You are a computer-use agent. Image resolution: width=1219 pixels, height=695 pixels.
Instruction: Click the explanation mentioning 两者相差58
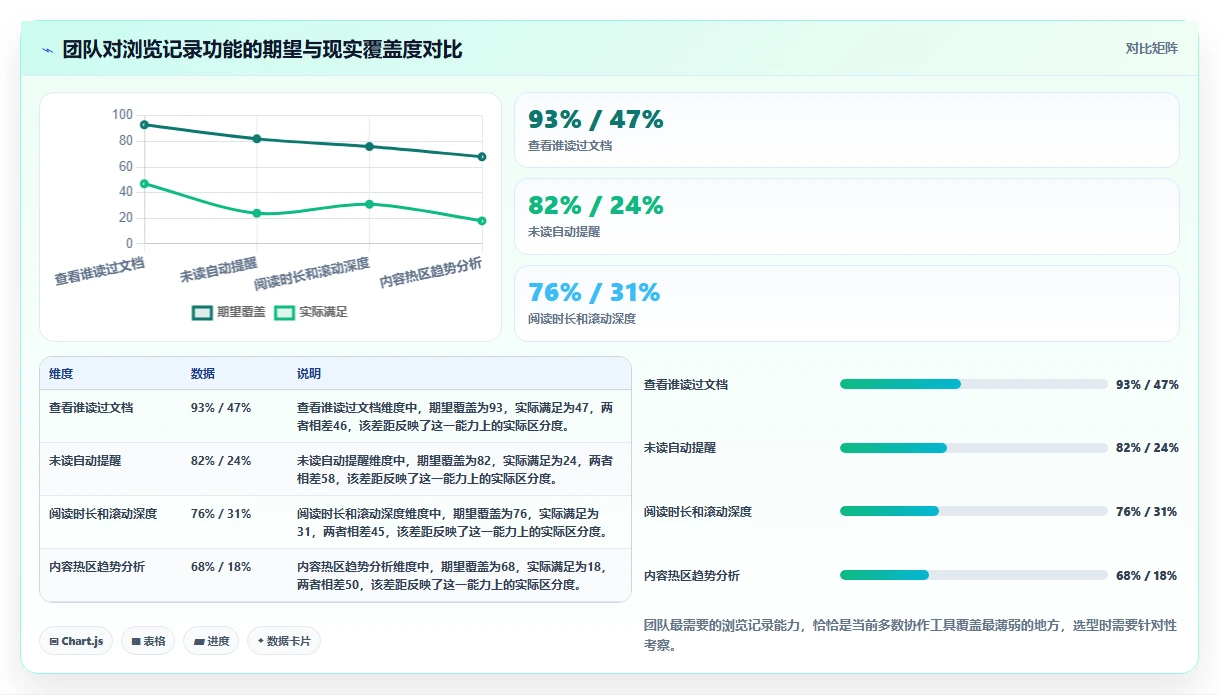(x=455, y=470)
